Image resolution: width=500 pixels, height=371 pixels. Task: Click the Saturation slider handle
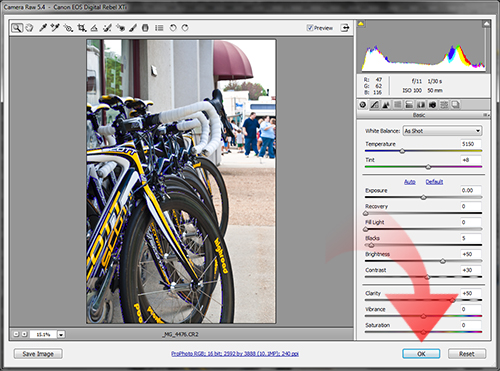[423, 332]
